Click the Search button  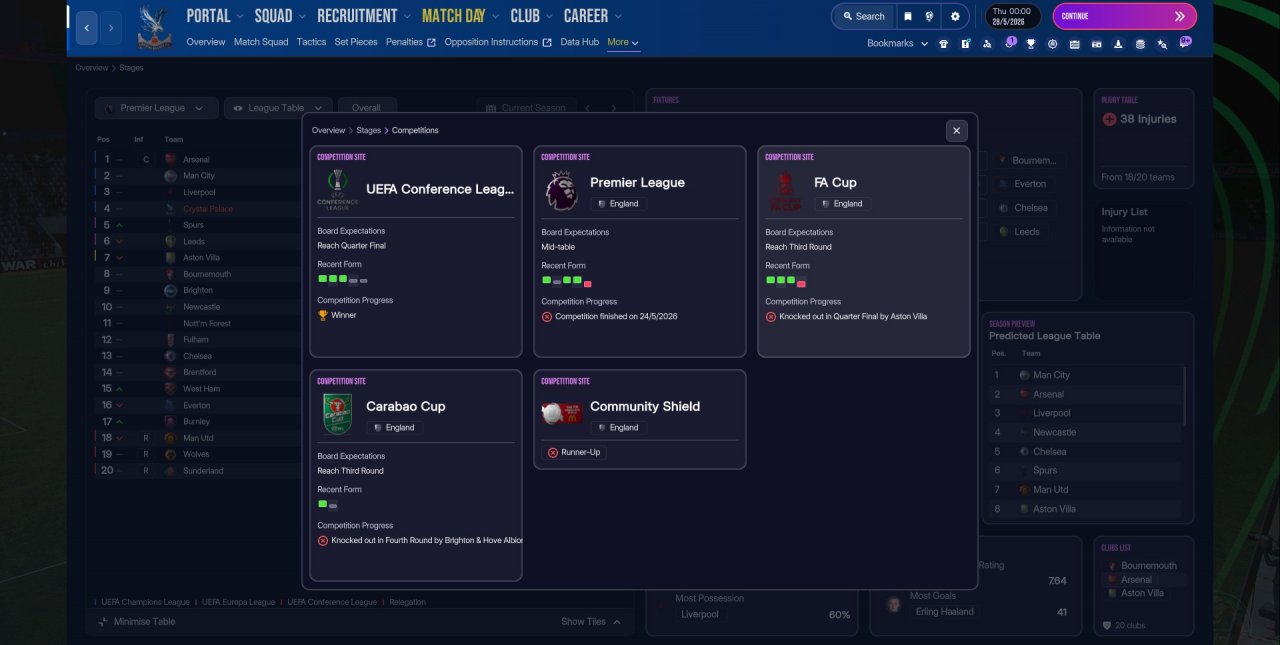click(x=864, y=16)
